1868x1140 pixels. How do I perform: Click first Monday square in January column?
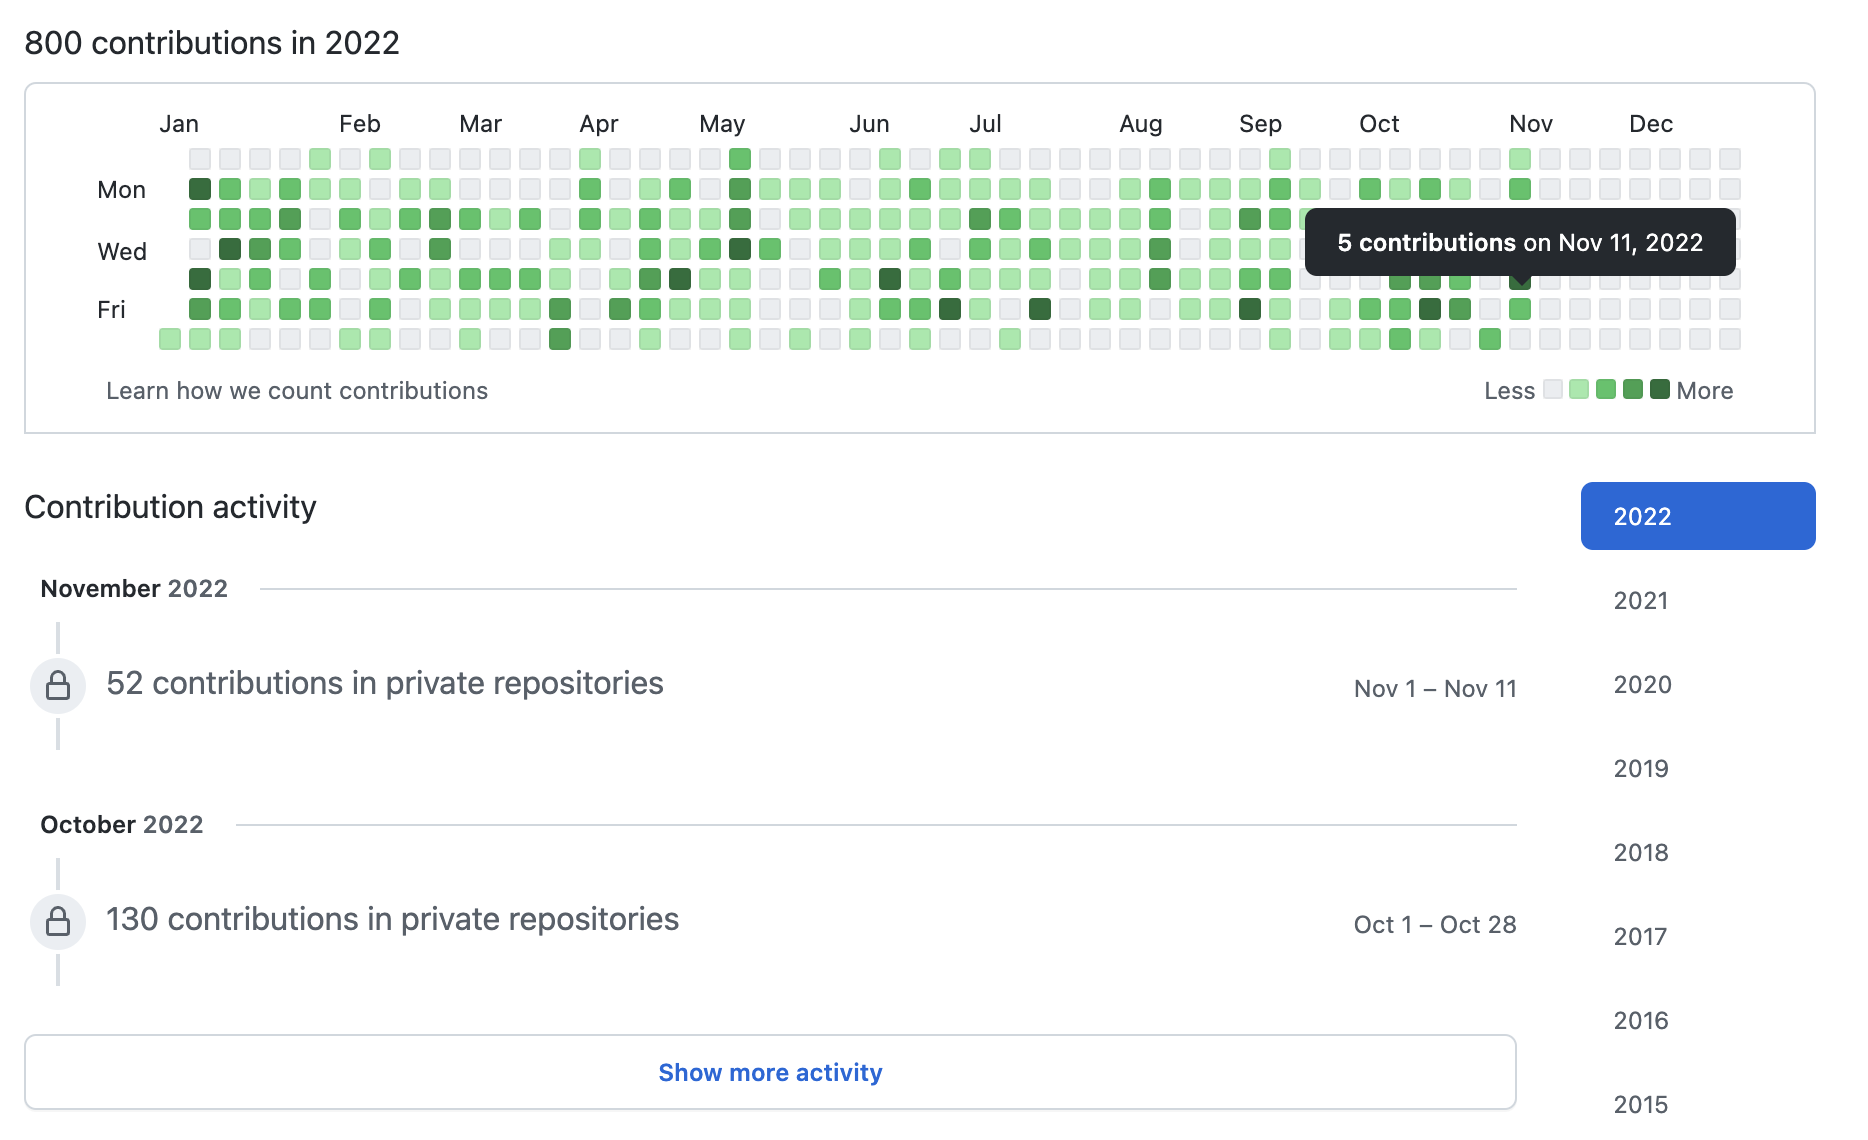pyautogui.click(x=200, y=189)
